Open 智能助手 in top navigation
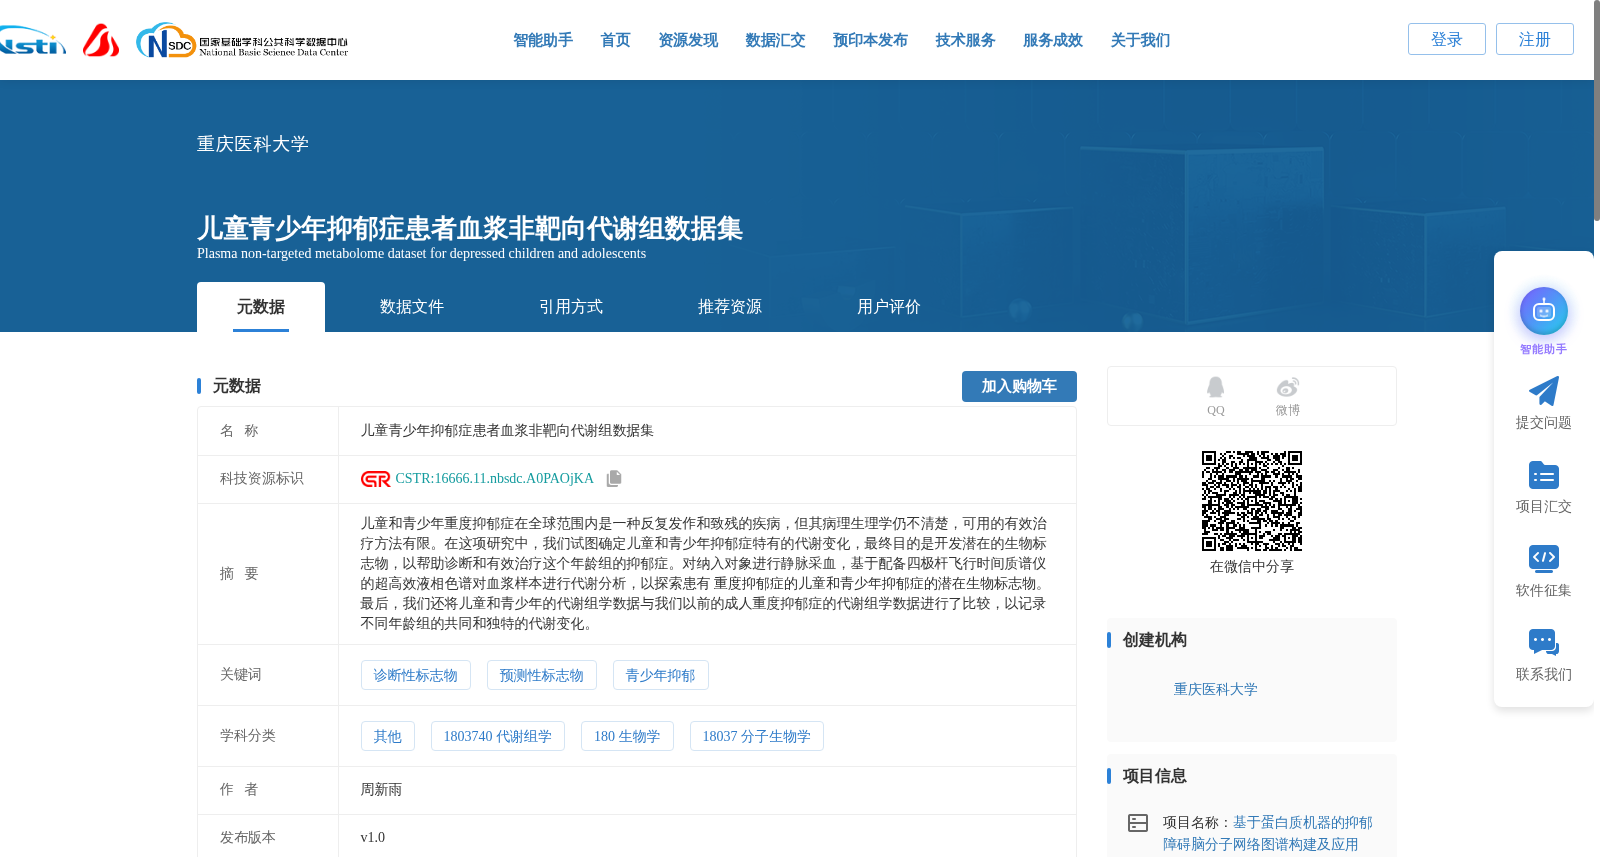This screenshot has height=857, width=1600. (543, 40)
